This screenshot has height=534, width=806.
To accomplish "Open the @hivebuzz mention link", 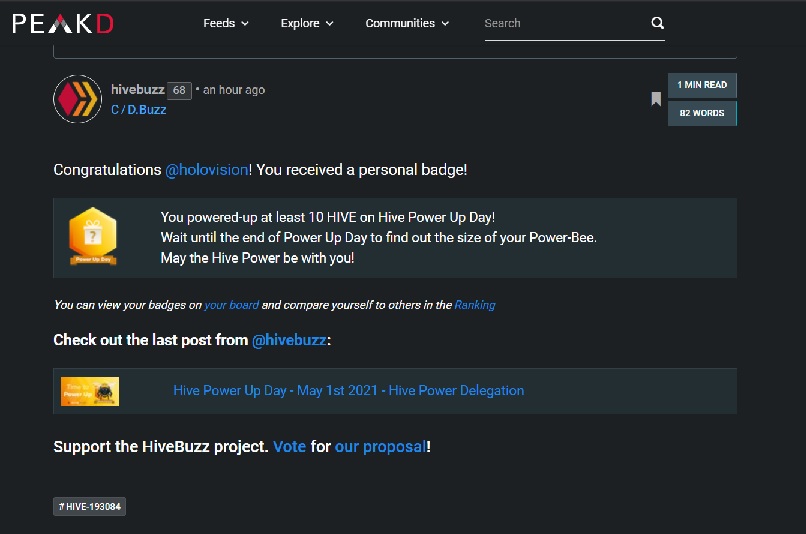I will click(x=289, y=340).
